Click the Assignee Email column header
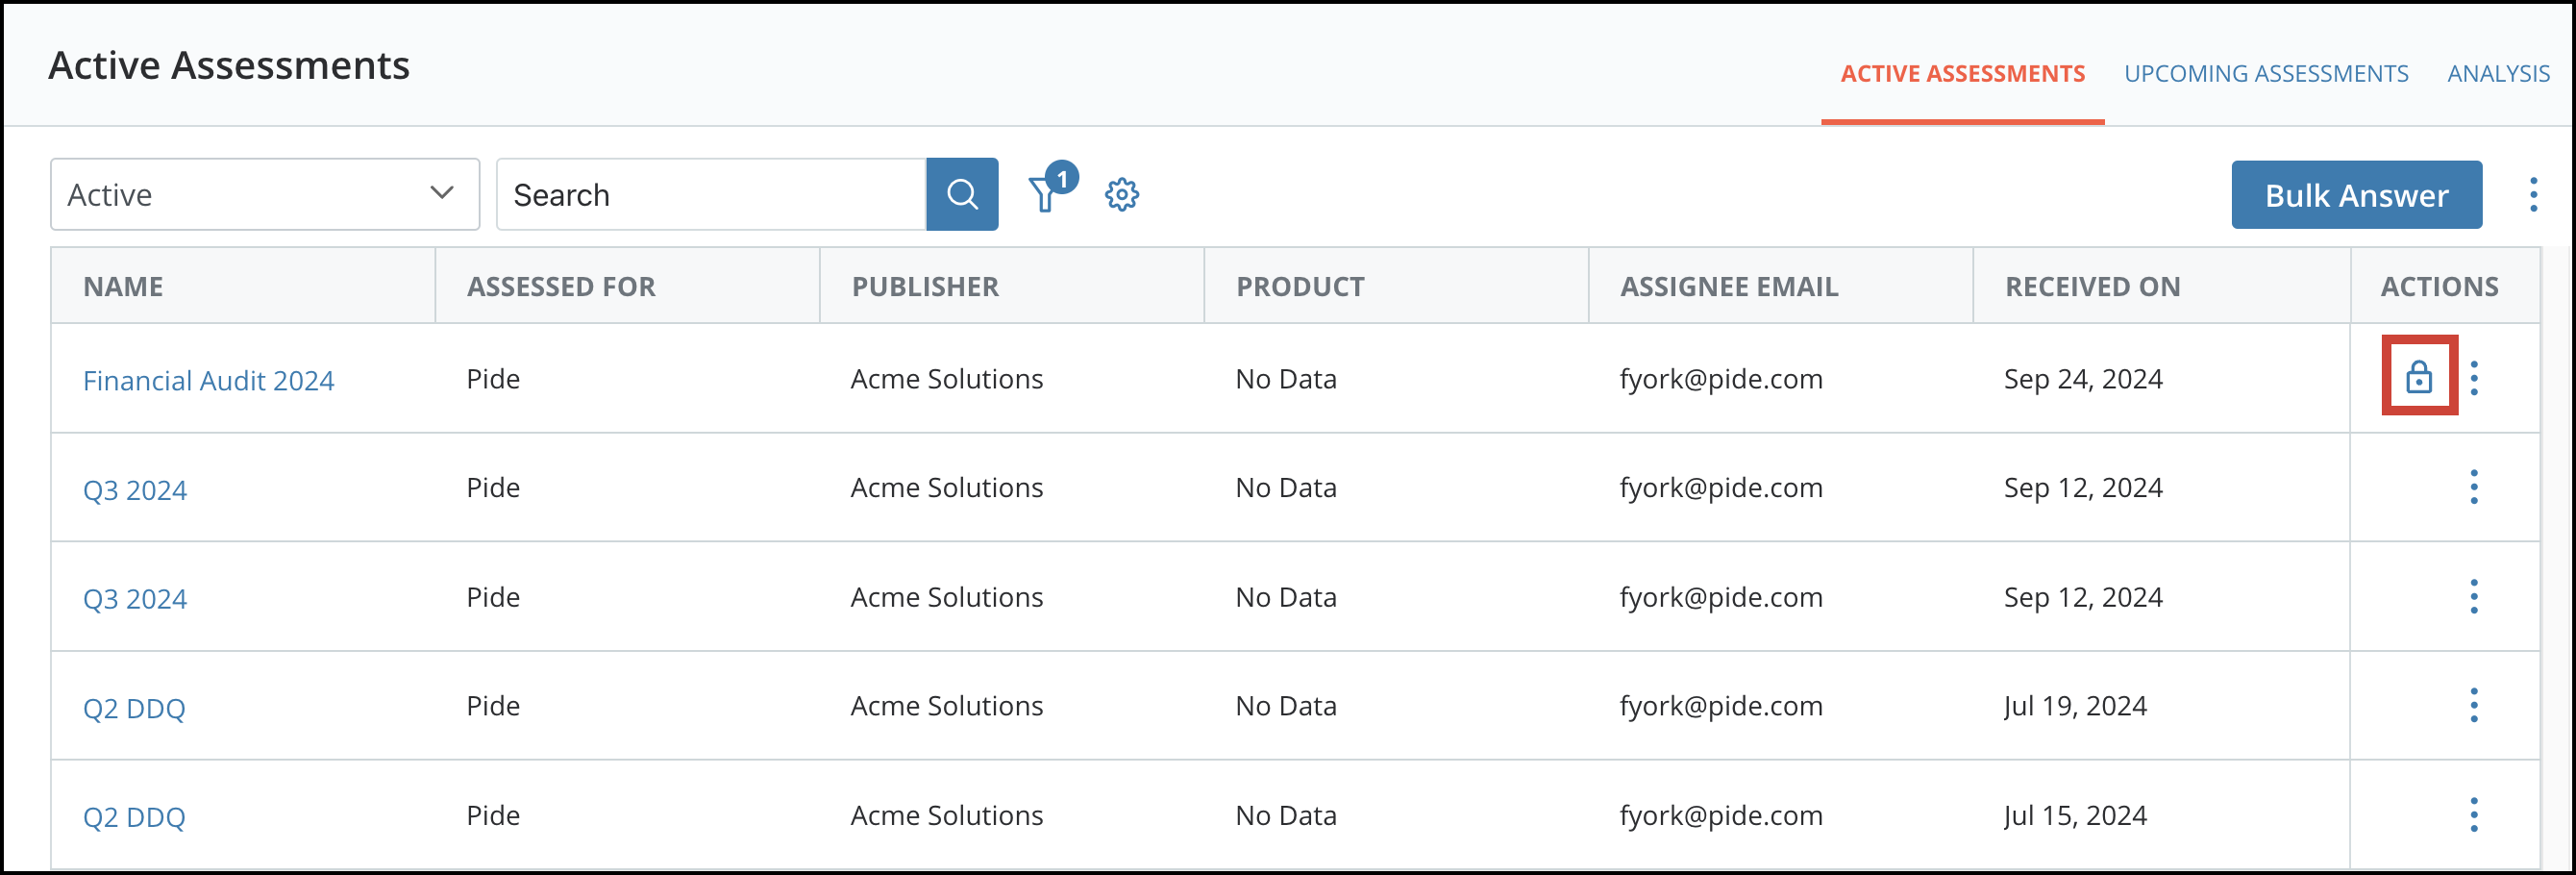Viewport: 2576px width, 875px height. click(x=1728, y=287)
